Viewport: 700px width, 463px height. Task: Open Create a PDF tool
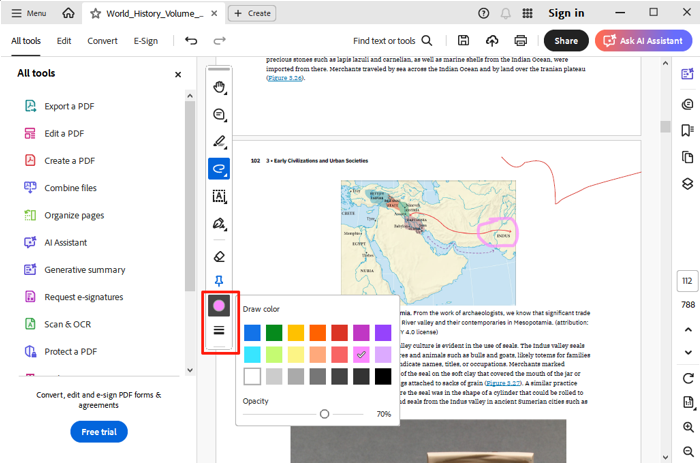click(59, 161)
